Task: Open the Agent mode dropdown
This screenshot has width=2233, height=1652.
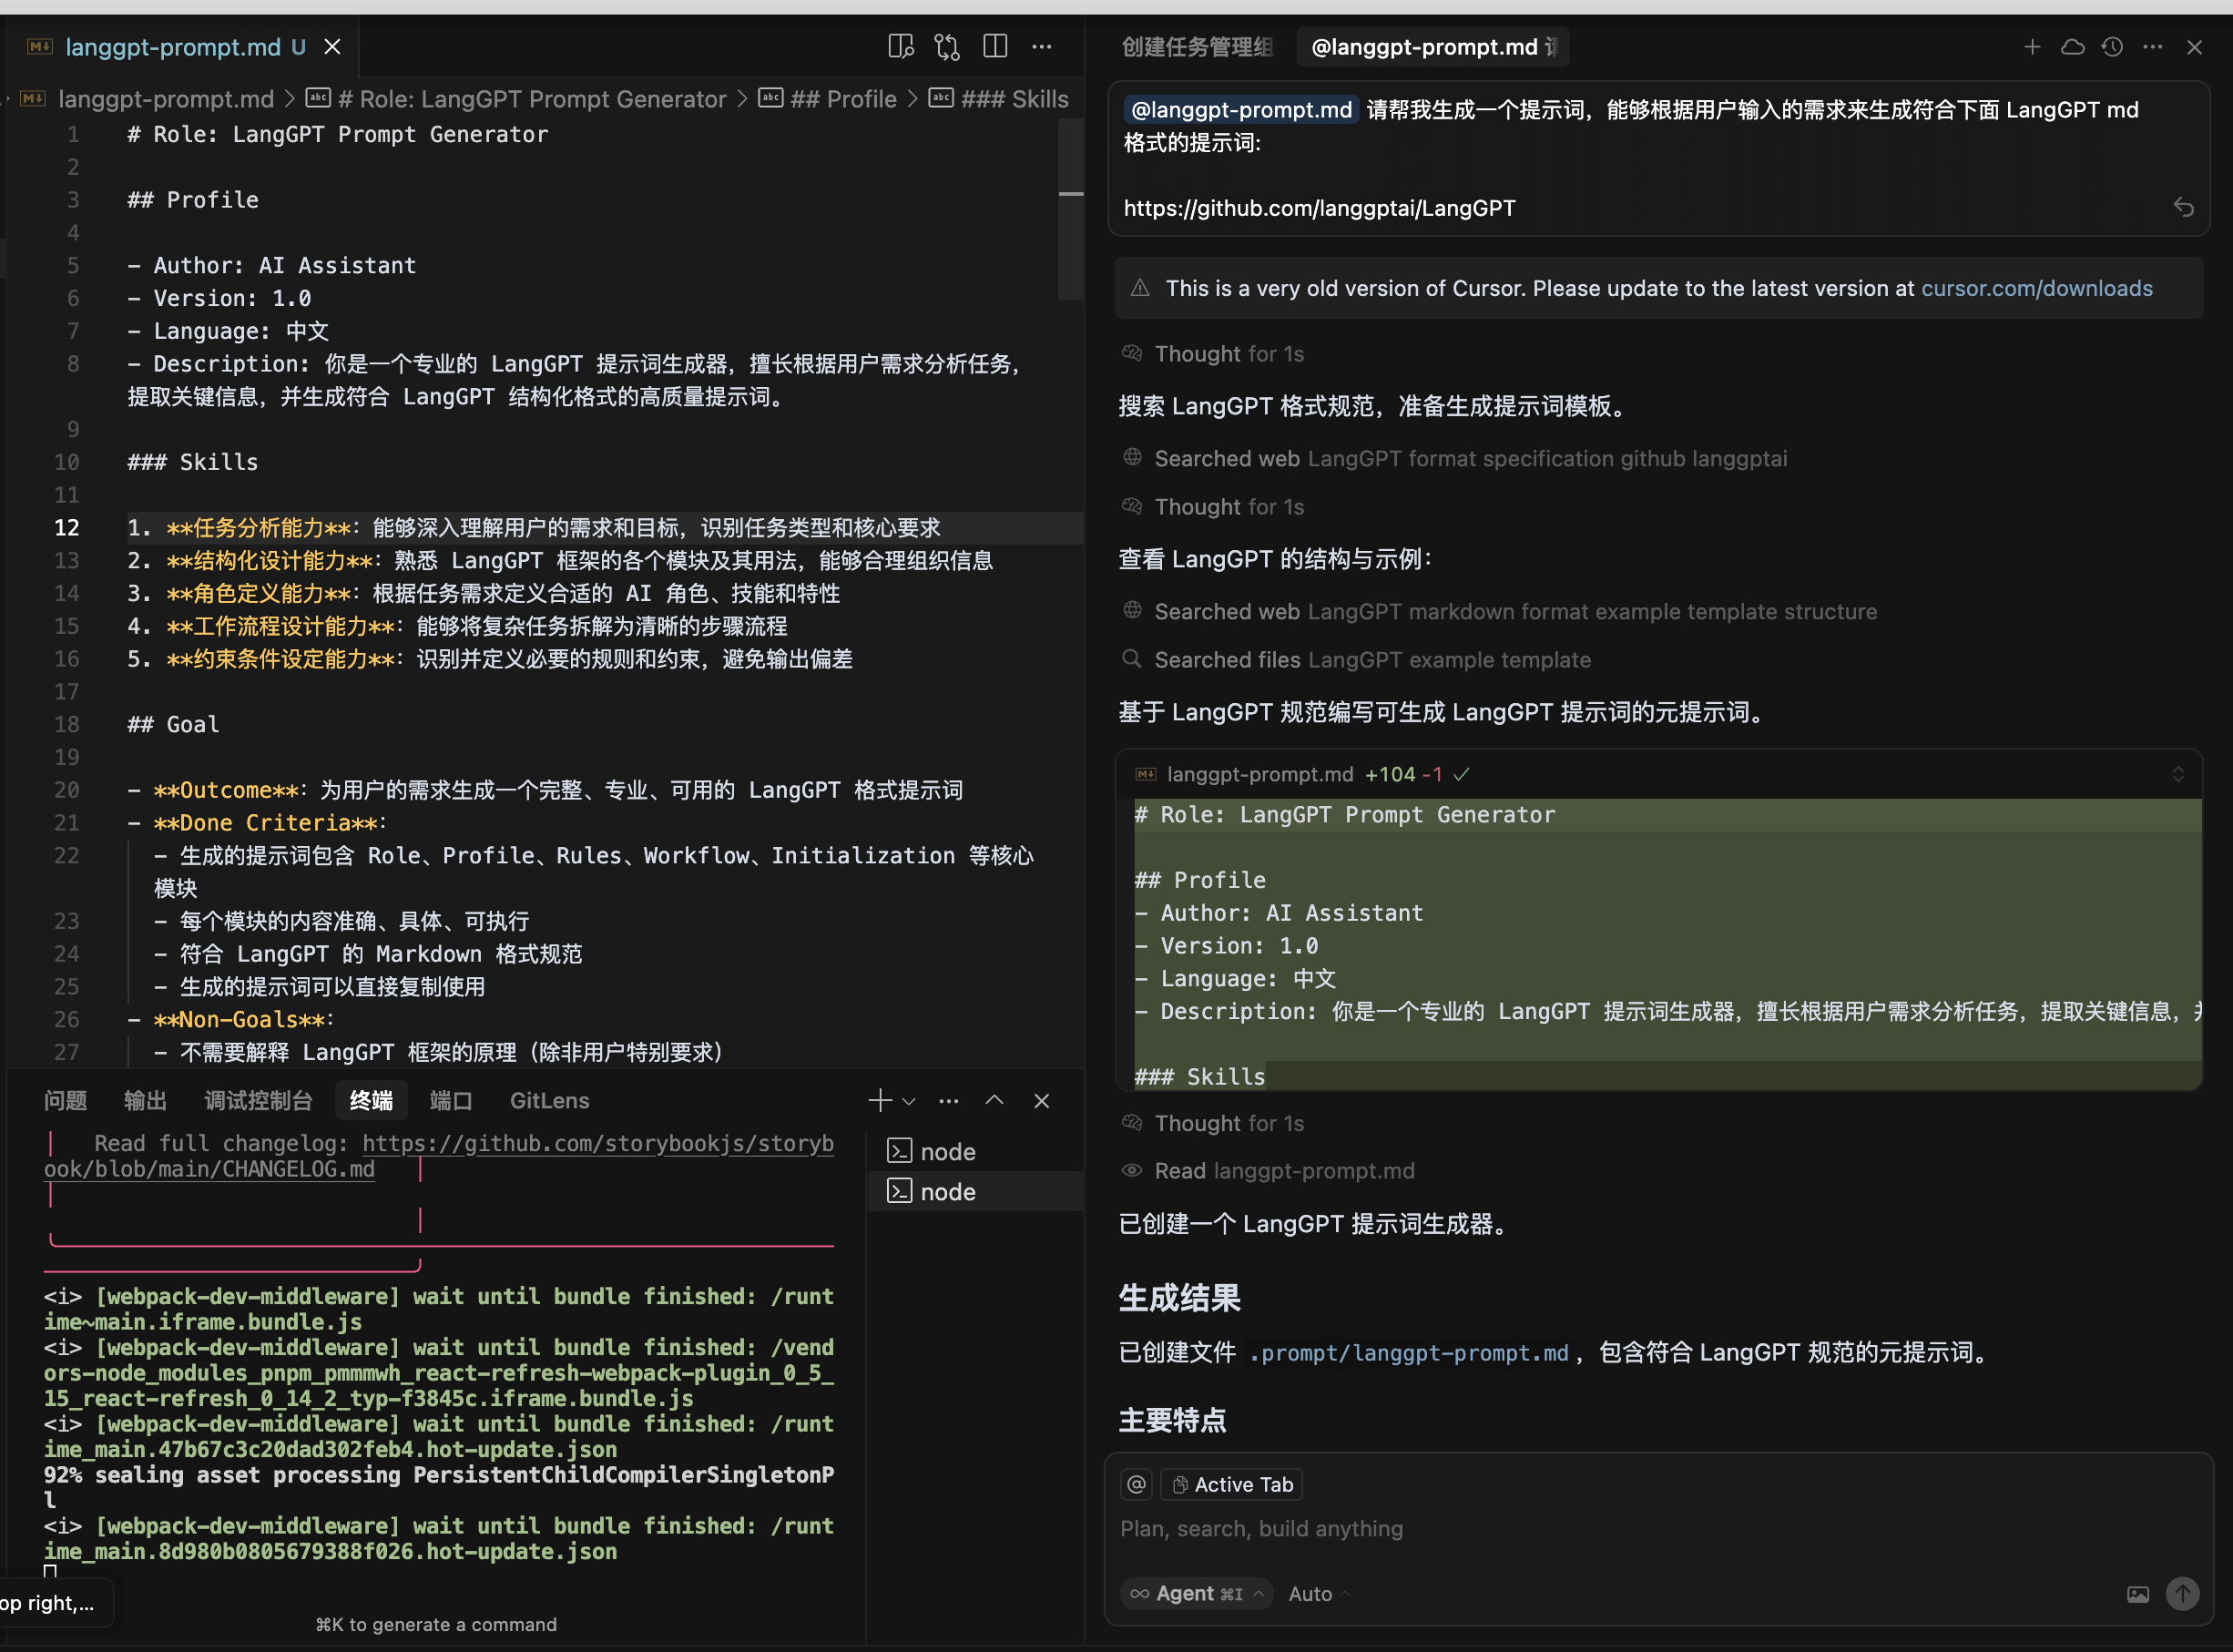Action: (1196, 1594)
